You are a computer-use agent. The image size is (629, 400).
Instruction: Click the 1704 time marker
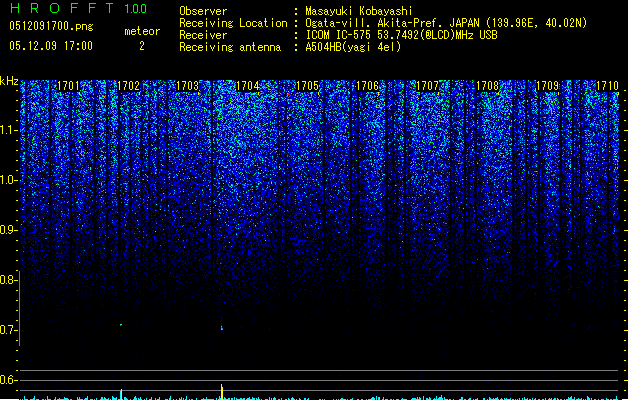click(x=248, y=86)
